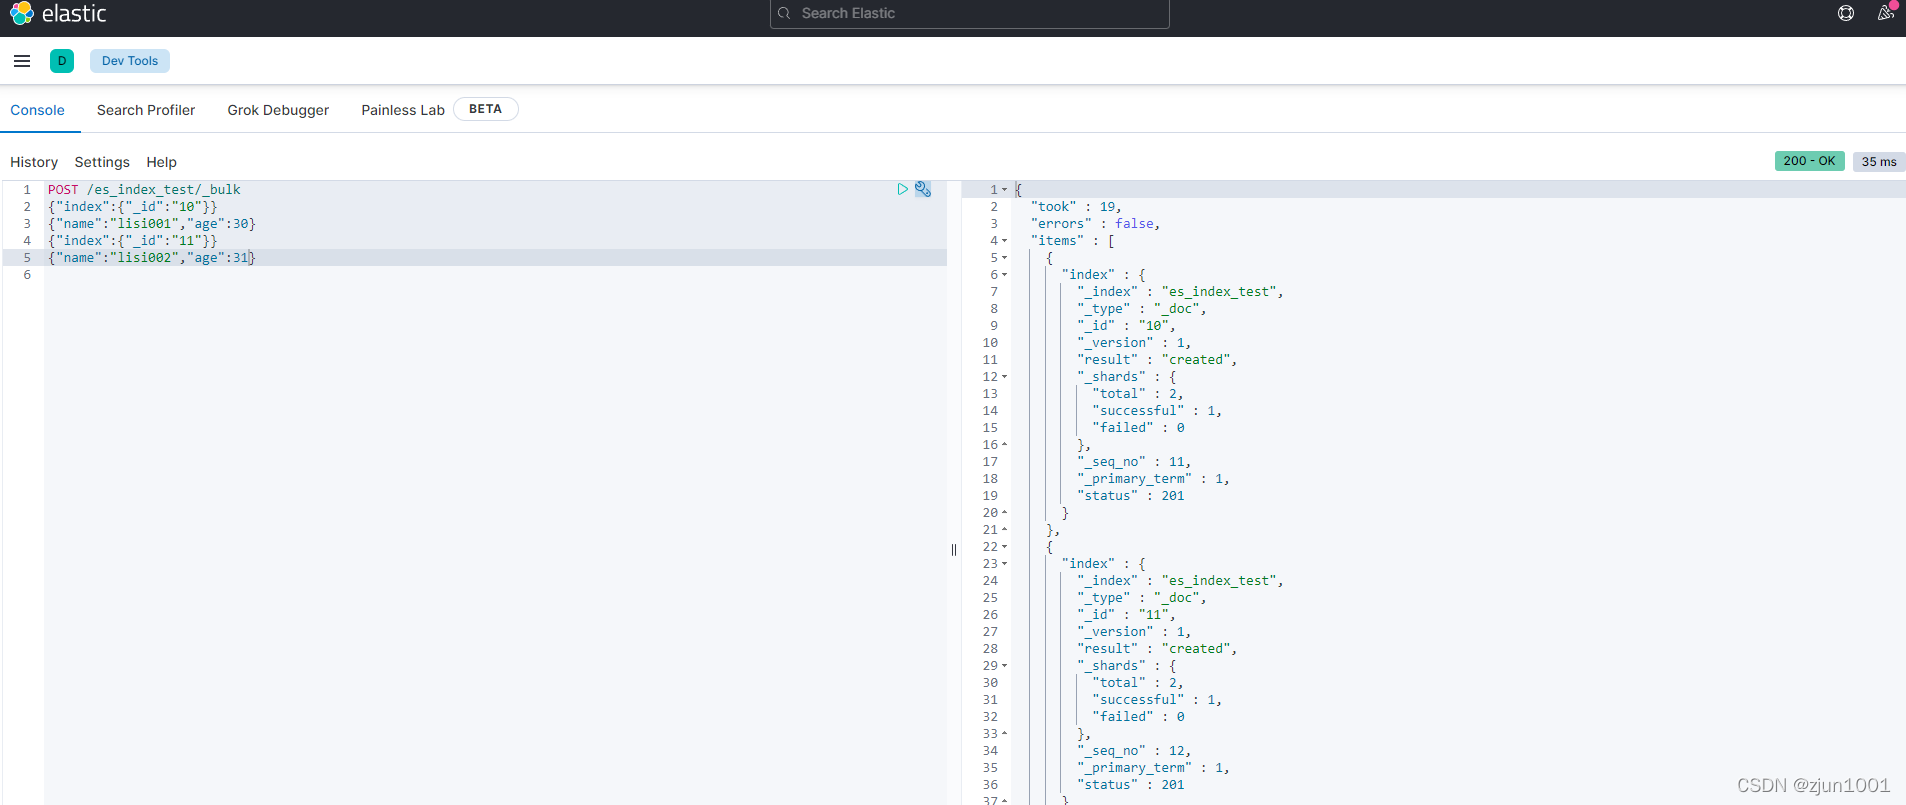The image size is (1906, 805).
Task: Collapse response line 1 root object
Action: (1005, 190)
